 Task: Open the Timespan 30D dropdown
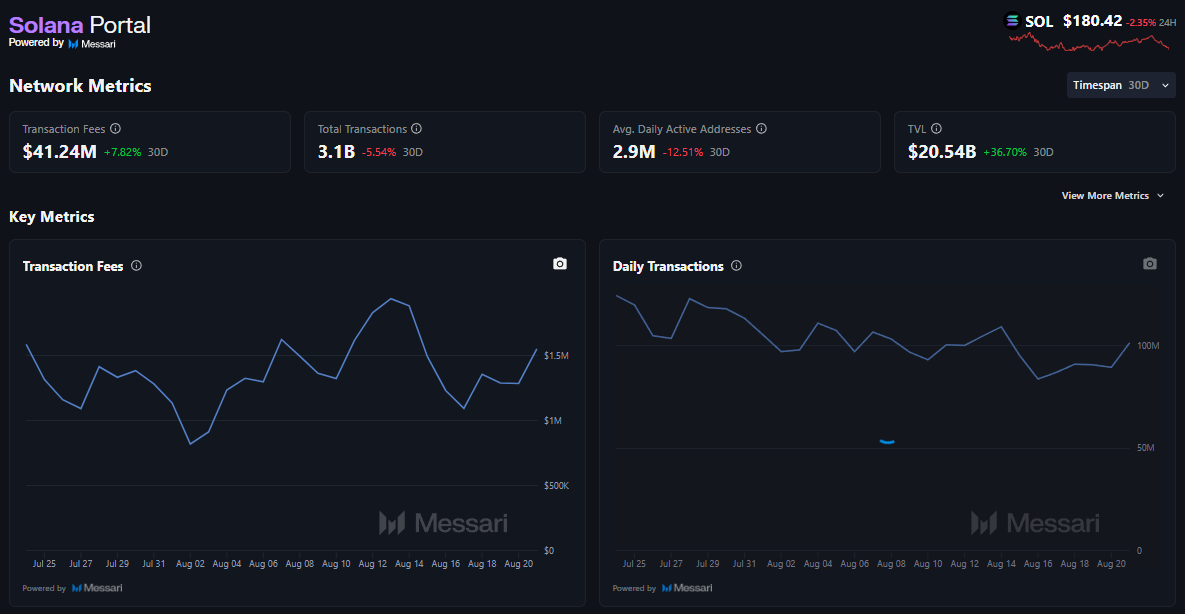pyautogui.click(x=1121, y=85)
